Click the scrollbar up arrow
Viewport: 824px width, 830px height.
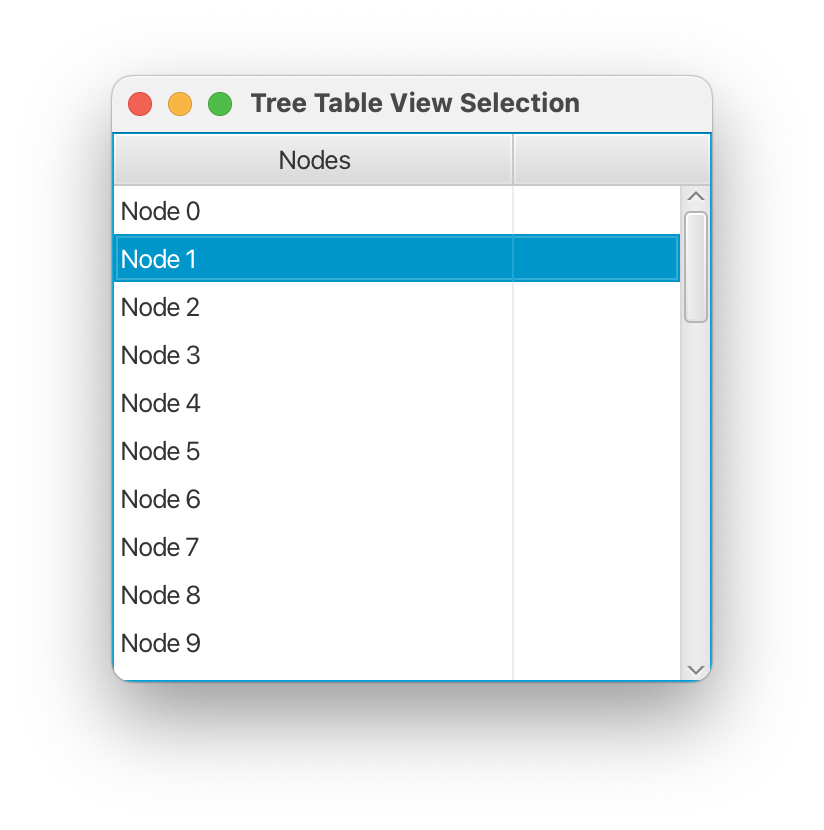coord(696,196)
